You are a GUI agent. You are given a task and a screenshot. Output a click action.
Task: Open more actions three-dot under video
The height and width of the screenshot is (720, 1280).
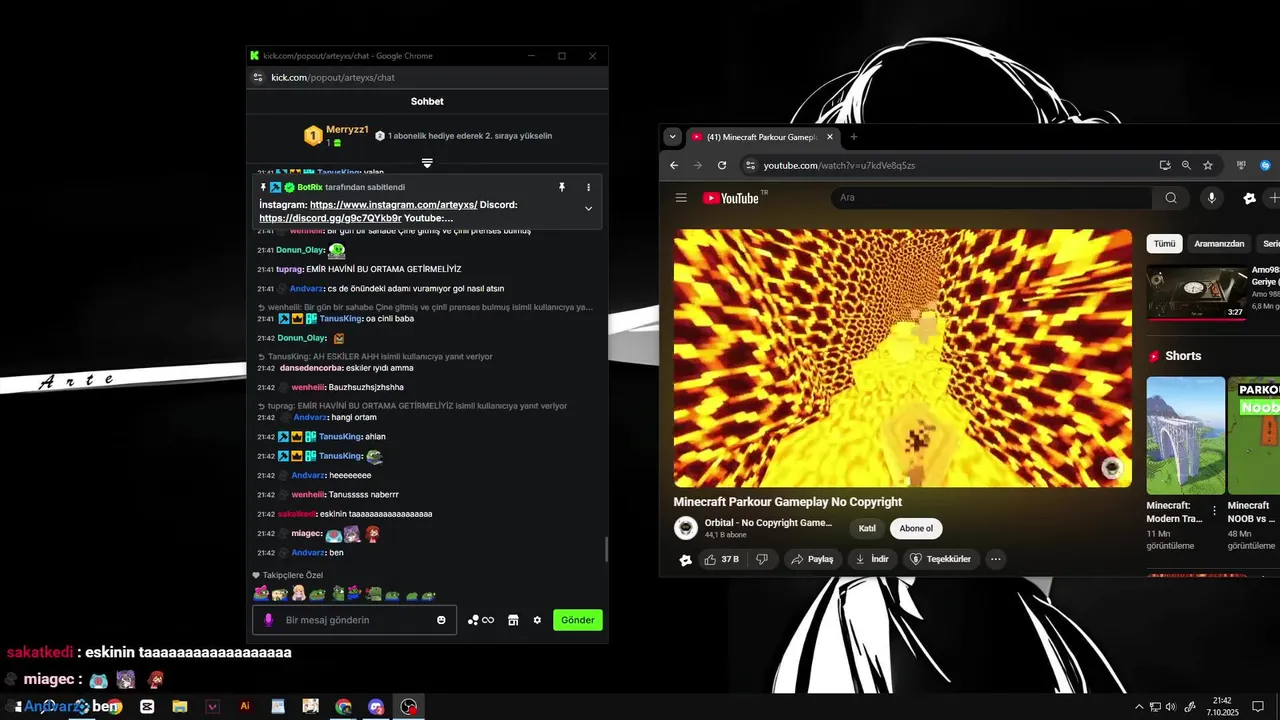click(x=996, y=559)
